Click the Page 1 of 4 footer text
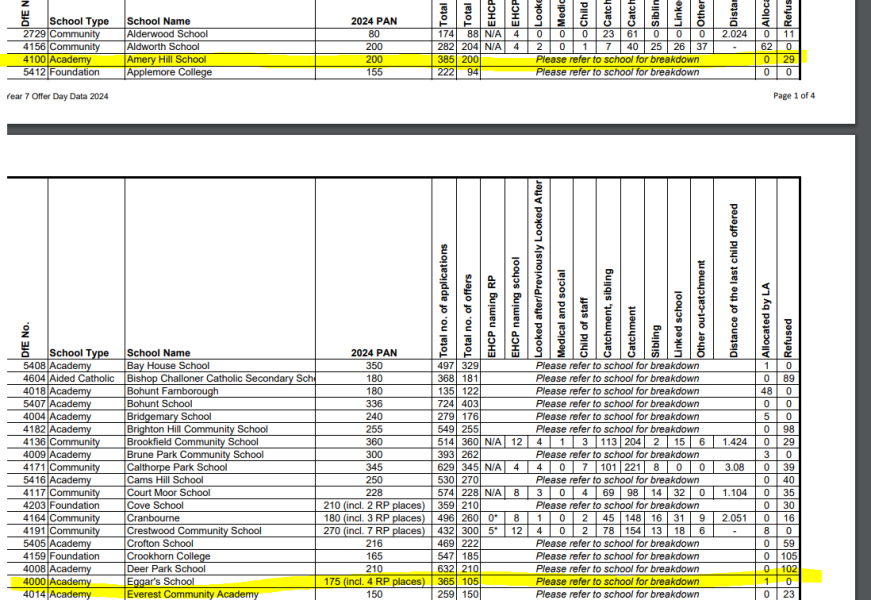Screen dimensions: 871x600 [x=794, y=96]
